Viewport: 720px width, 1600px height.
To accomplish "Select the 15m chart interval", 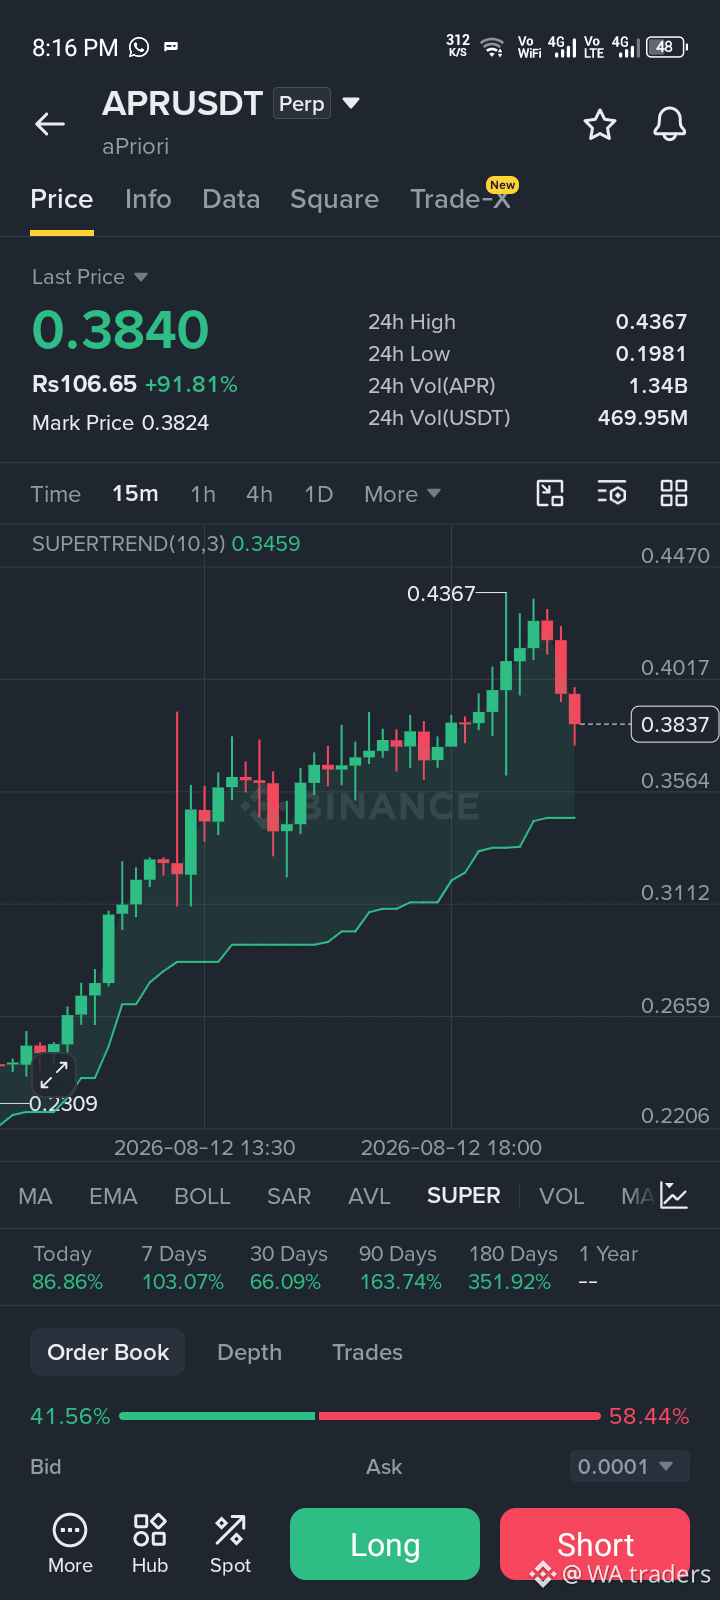I will pyautogui.click(x=135, y=494).
